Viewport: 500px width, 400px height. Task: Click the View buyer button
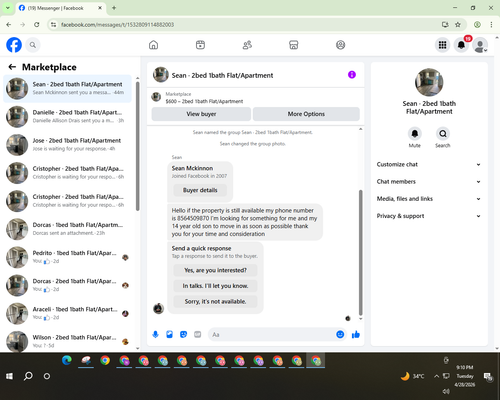point(201,114)
